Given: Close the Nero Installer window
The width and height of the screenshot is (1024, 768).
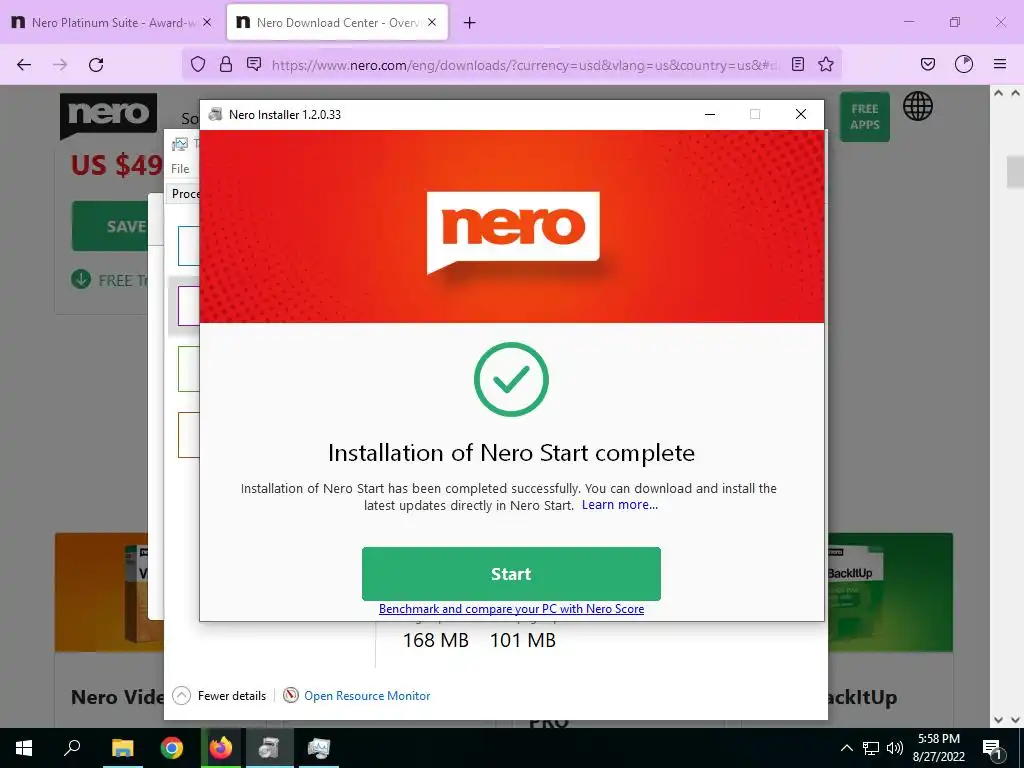Looking at the screenshot, I should pos(801,114).
